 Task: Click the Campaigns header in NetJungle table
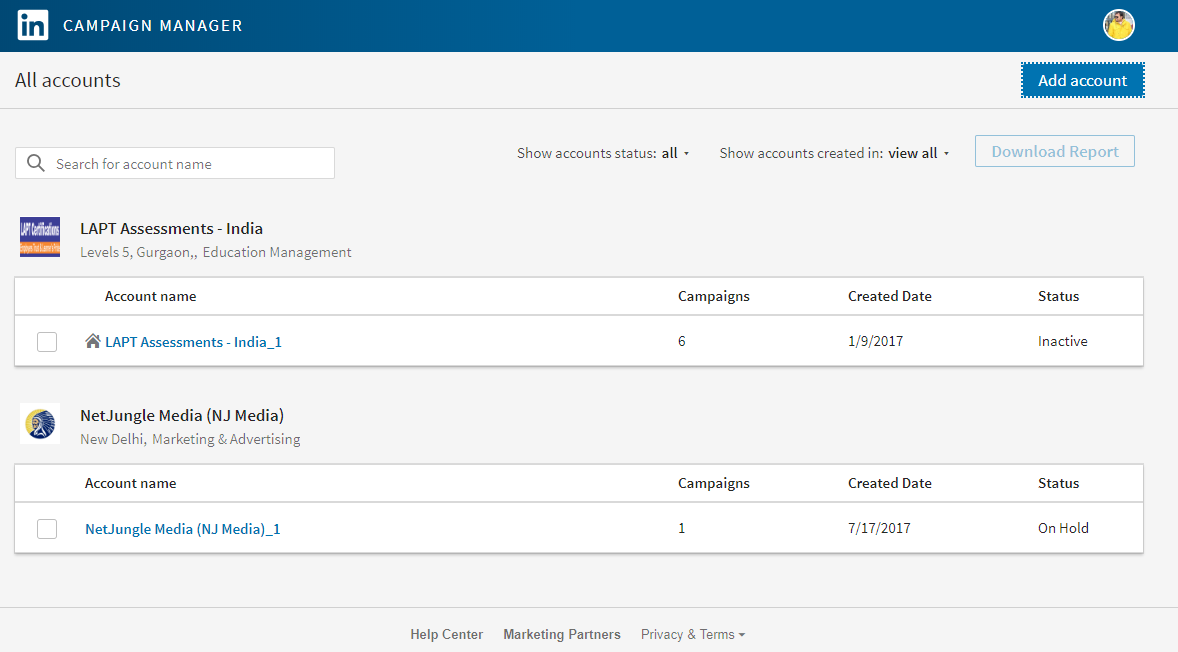[714, 483]
